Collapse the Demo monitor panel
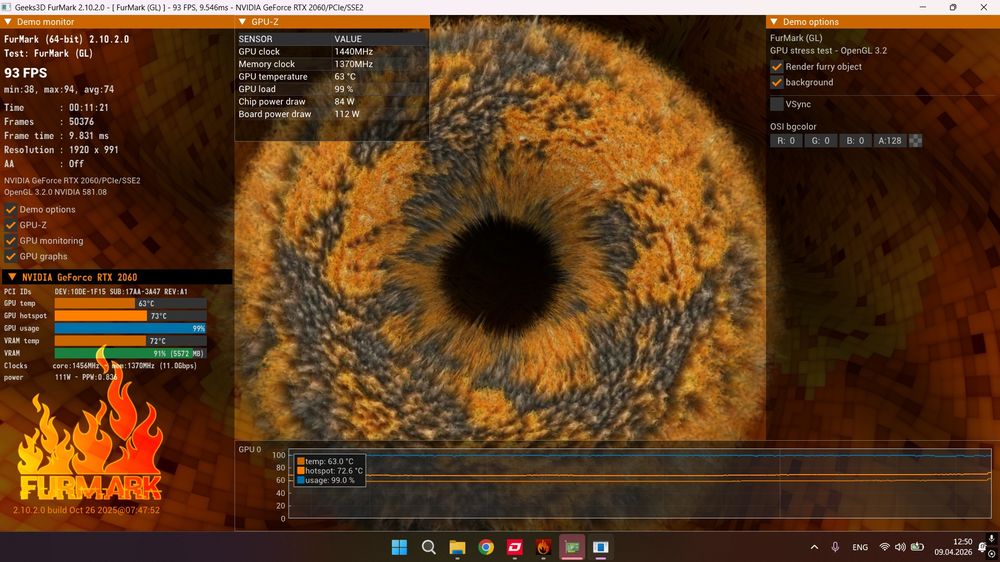This screenshot has height=562, width=1000. pos(8,22)
